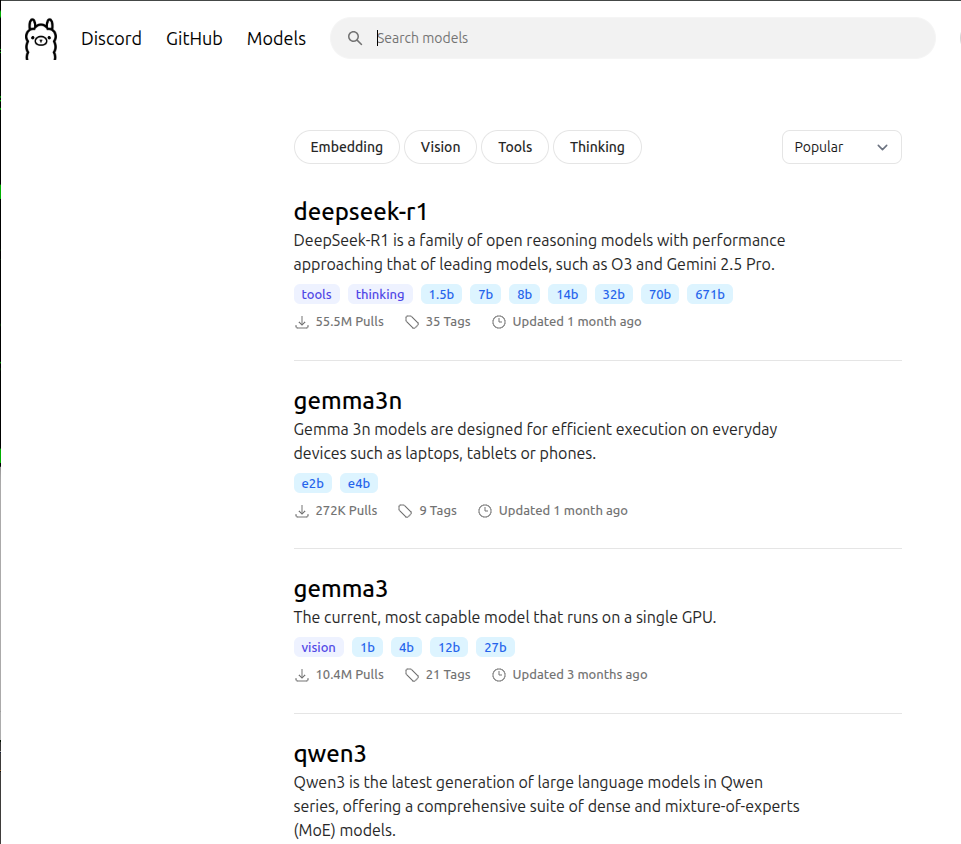Click the clock icon on deepseek-r1 row
The height and width of the screenshot is (844, 961).
(499, 322)
